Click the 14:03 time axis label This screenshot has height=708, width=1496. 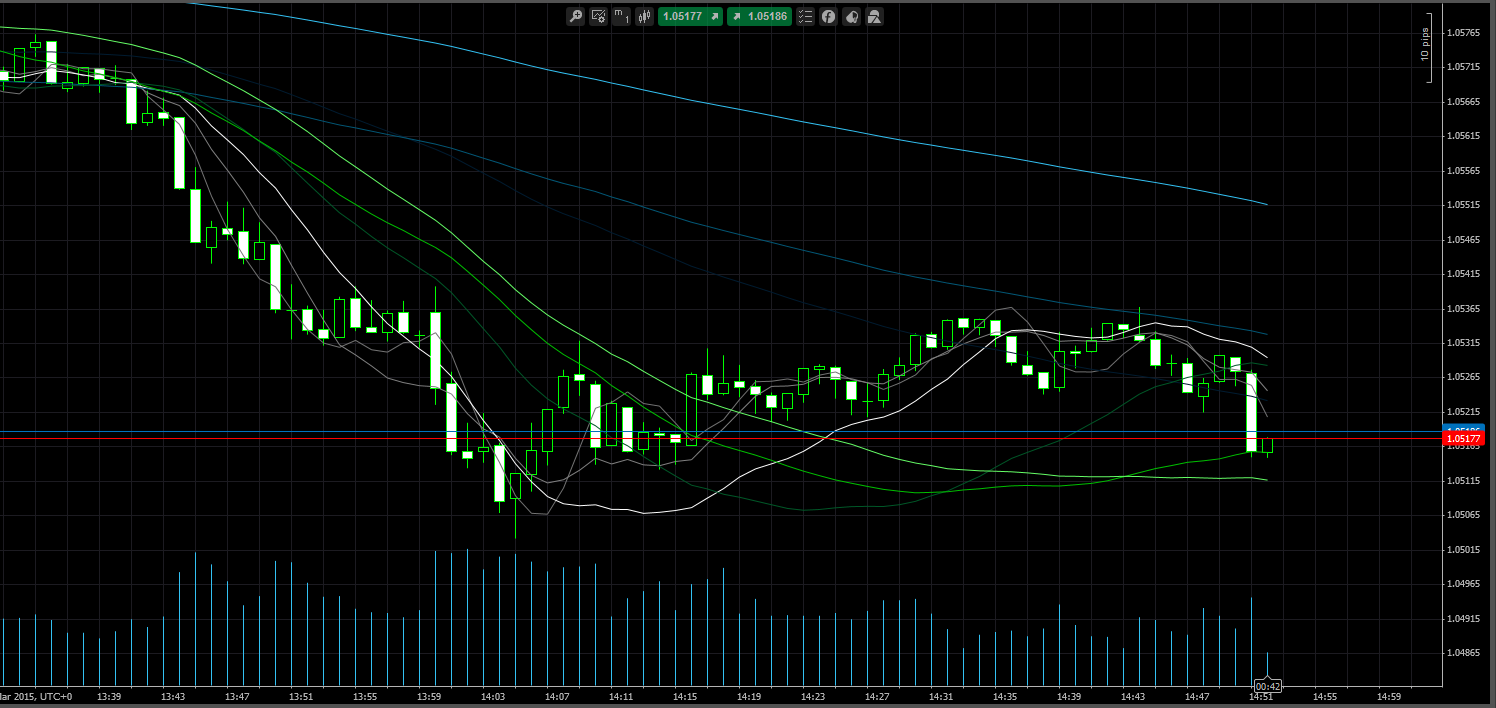pos(493,696)
